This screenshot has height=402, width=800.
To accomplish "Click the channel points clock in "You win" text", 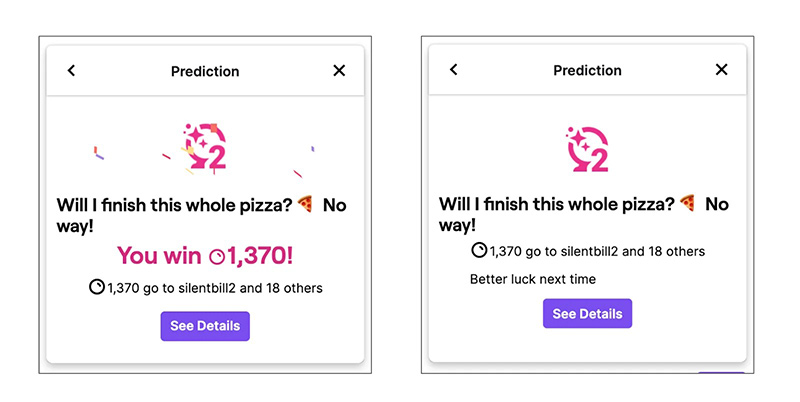I will 217,257.
